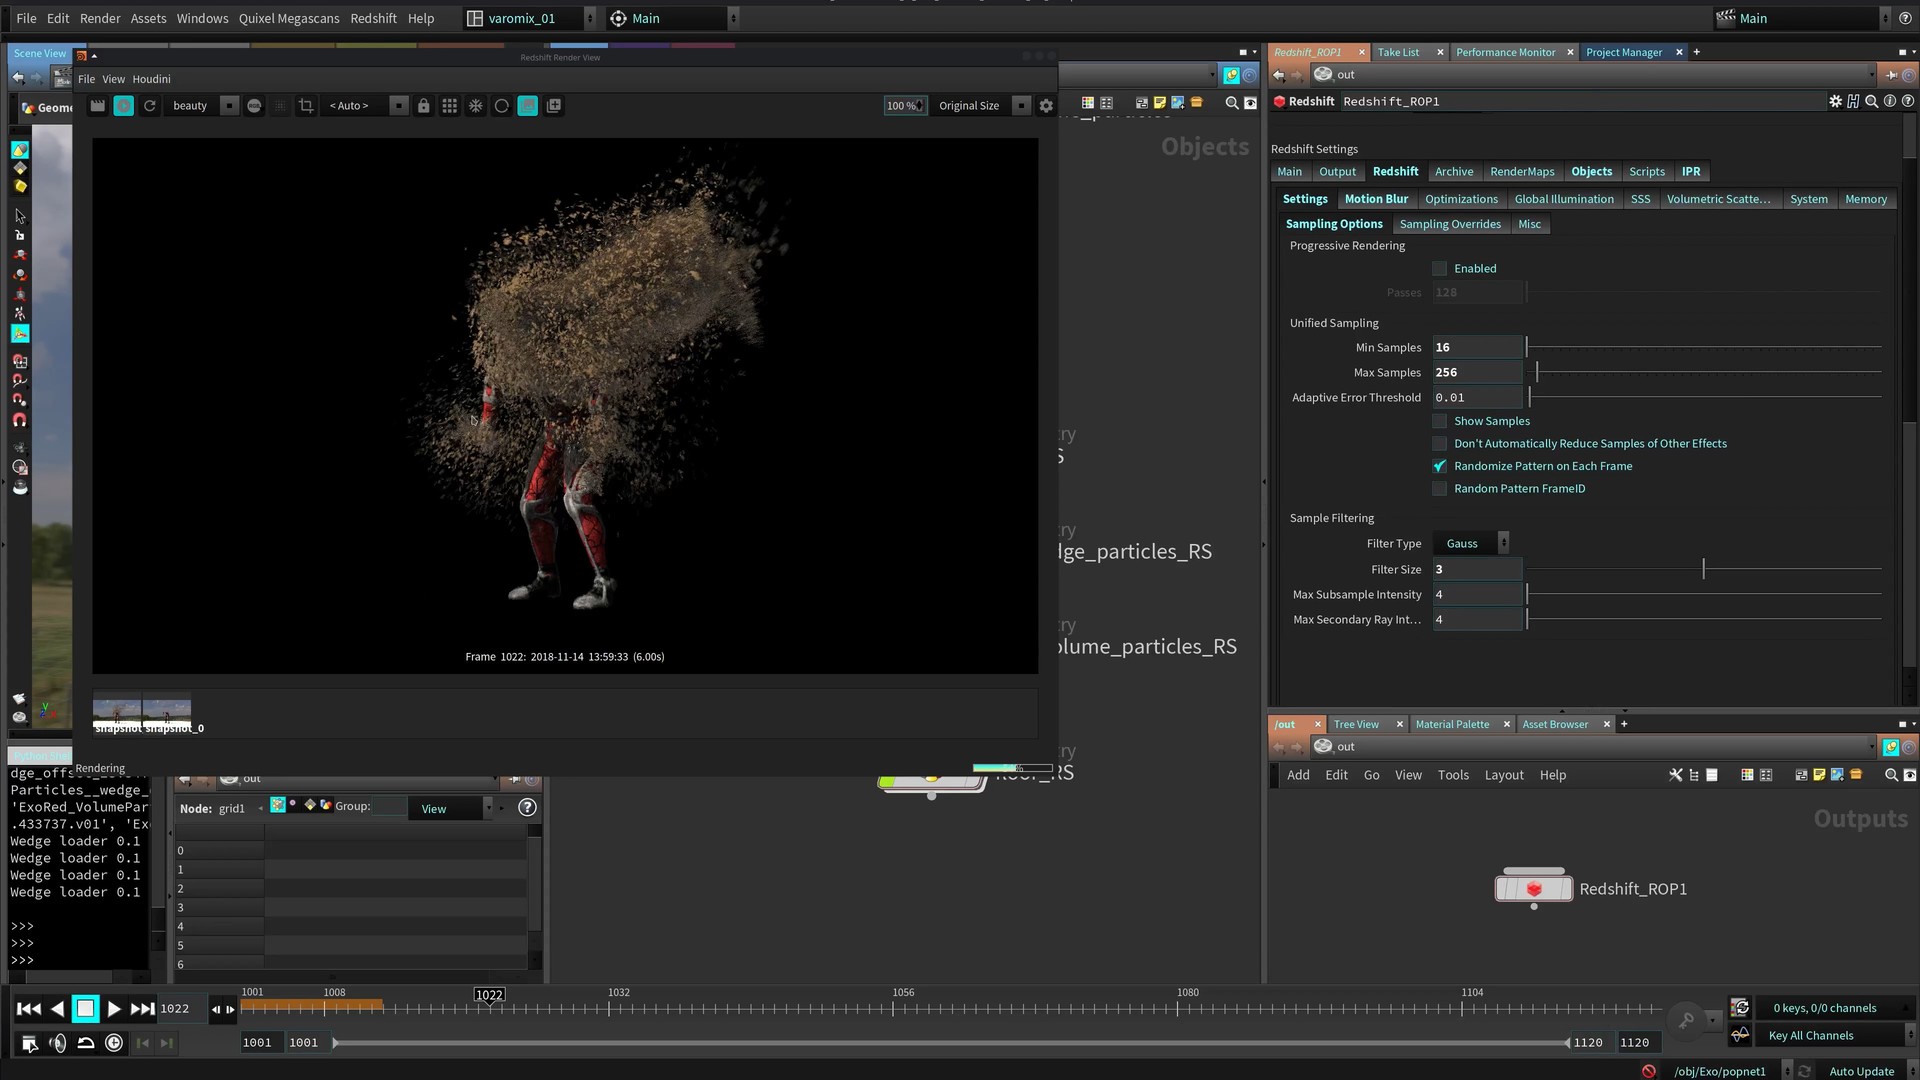Click the lock icon in render view
The height and width of the screenshot is (1080, 1920).
424,106
